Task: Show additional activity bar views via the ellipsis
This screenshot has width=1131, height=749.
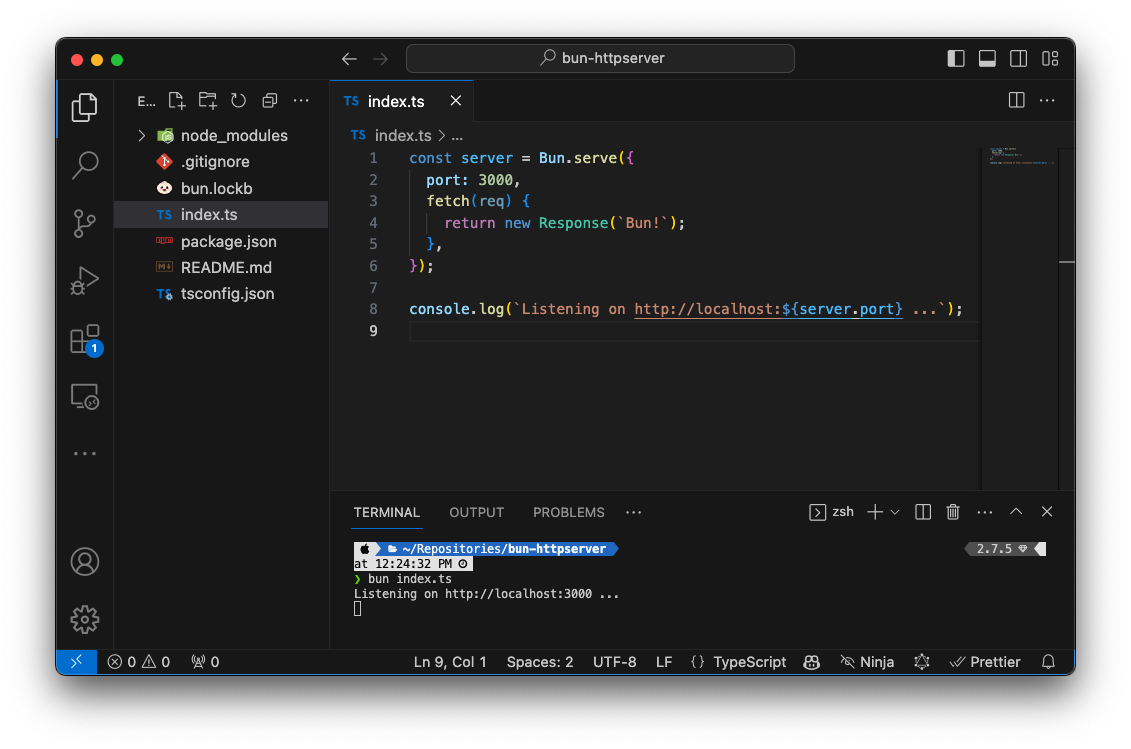Action: click(84, 453)
